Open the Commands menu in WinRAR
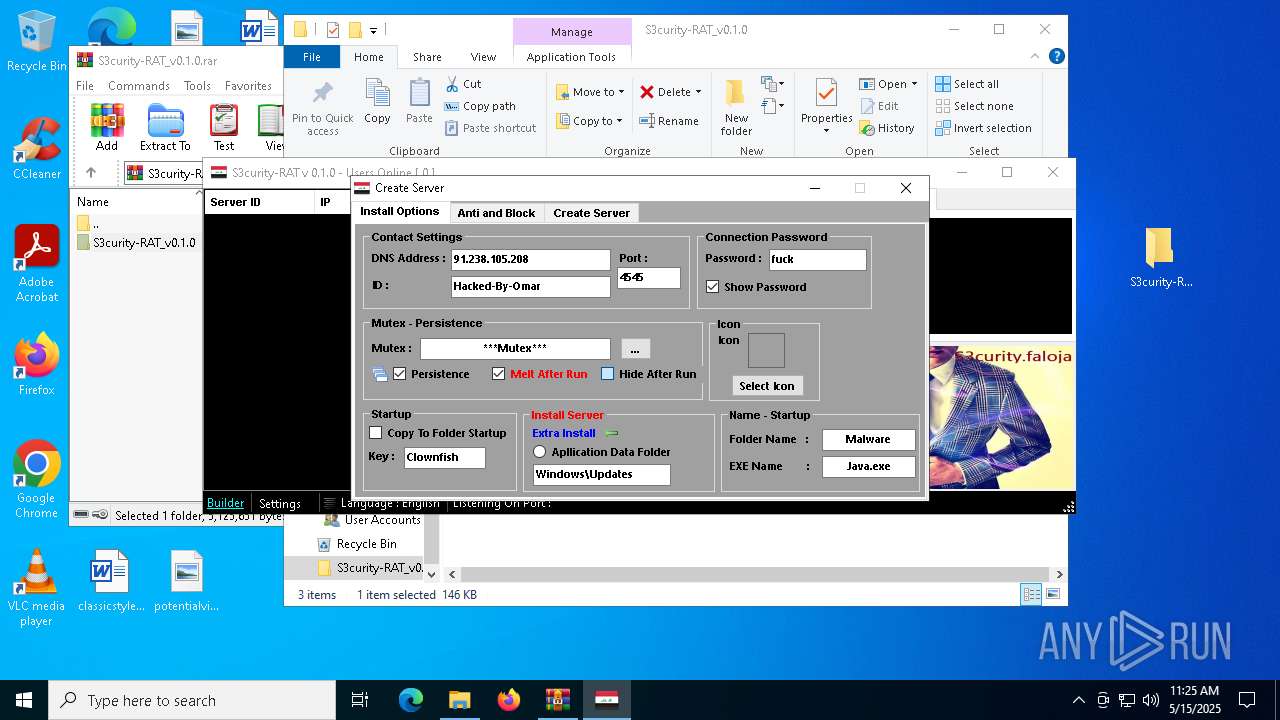The height and width of the screenshot is (720, 1280). 139,86
